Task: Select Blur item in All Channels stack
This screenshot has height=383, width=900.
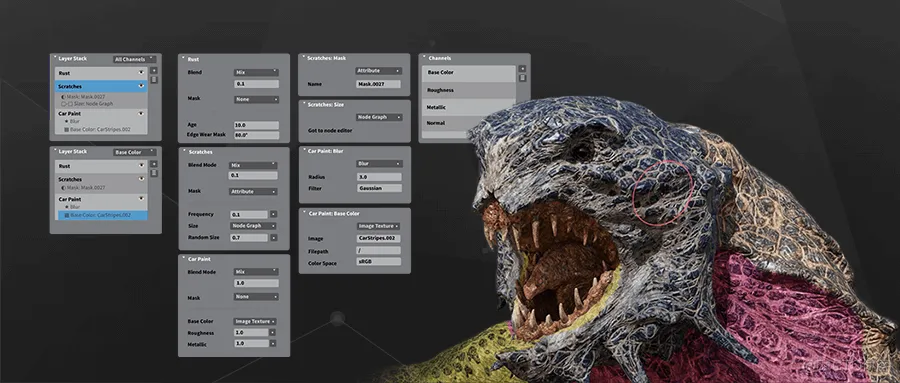Action: (72, 122)
